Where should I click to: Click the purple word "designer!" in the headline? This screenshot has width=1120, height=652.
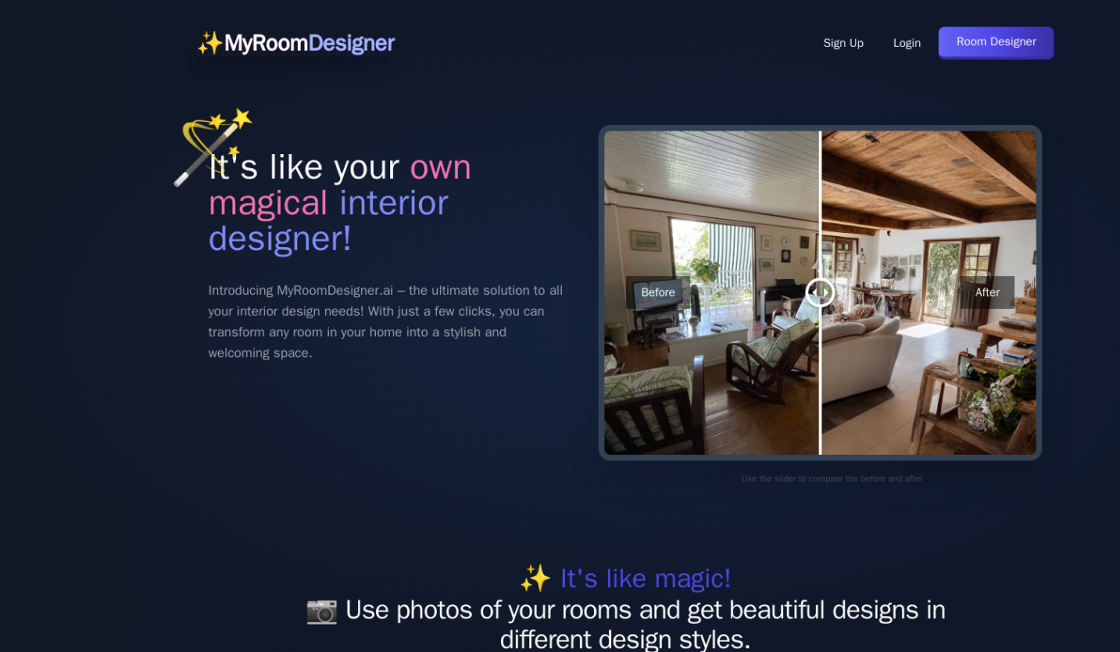(279, 239)
